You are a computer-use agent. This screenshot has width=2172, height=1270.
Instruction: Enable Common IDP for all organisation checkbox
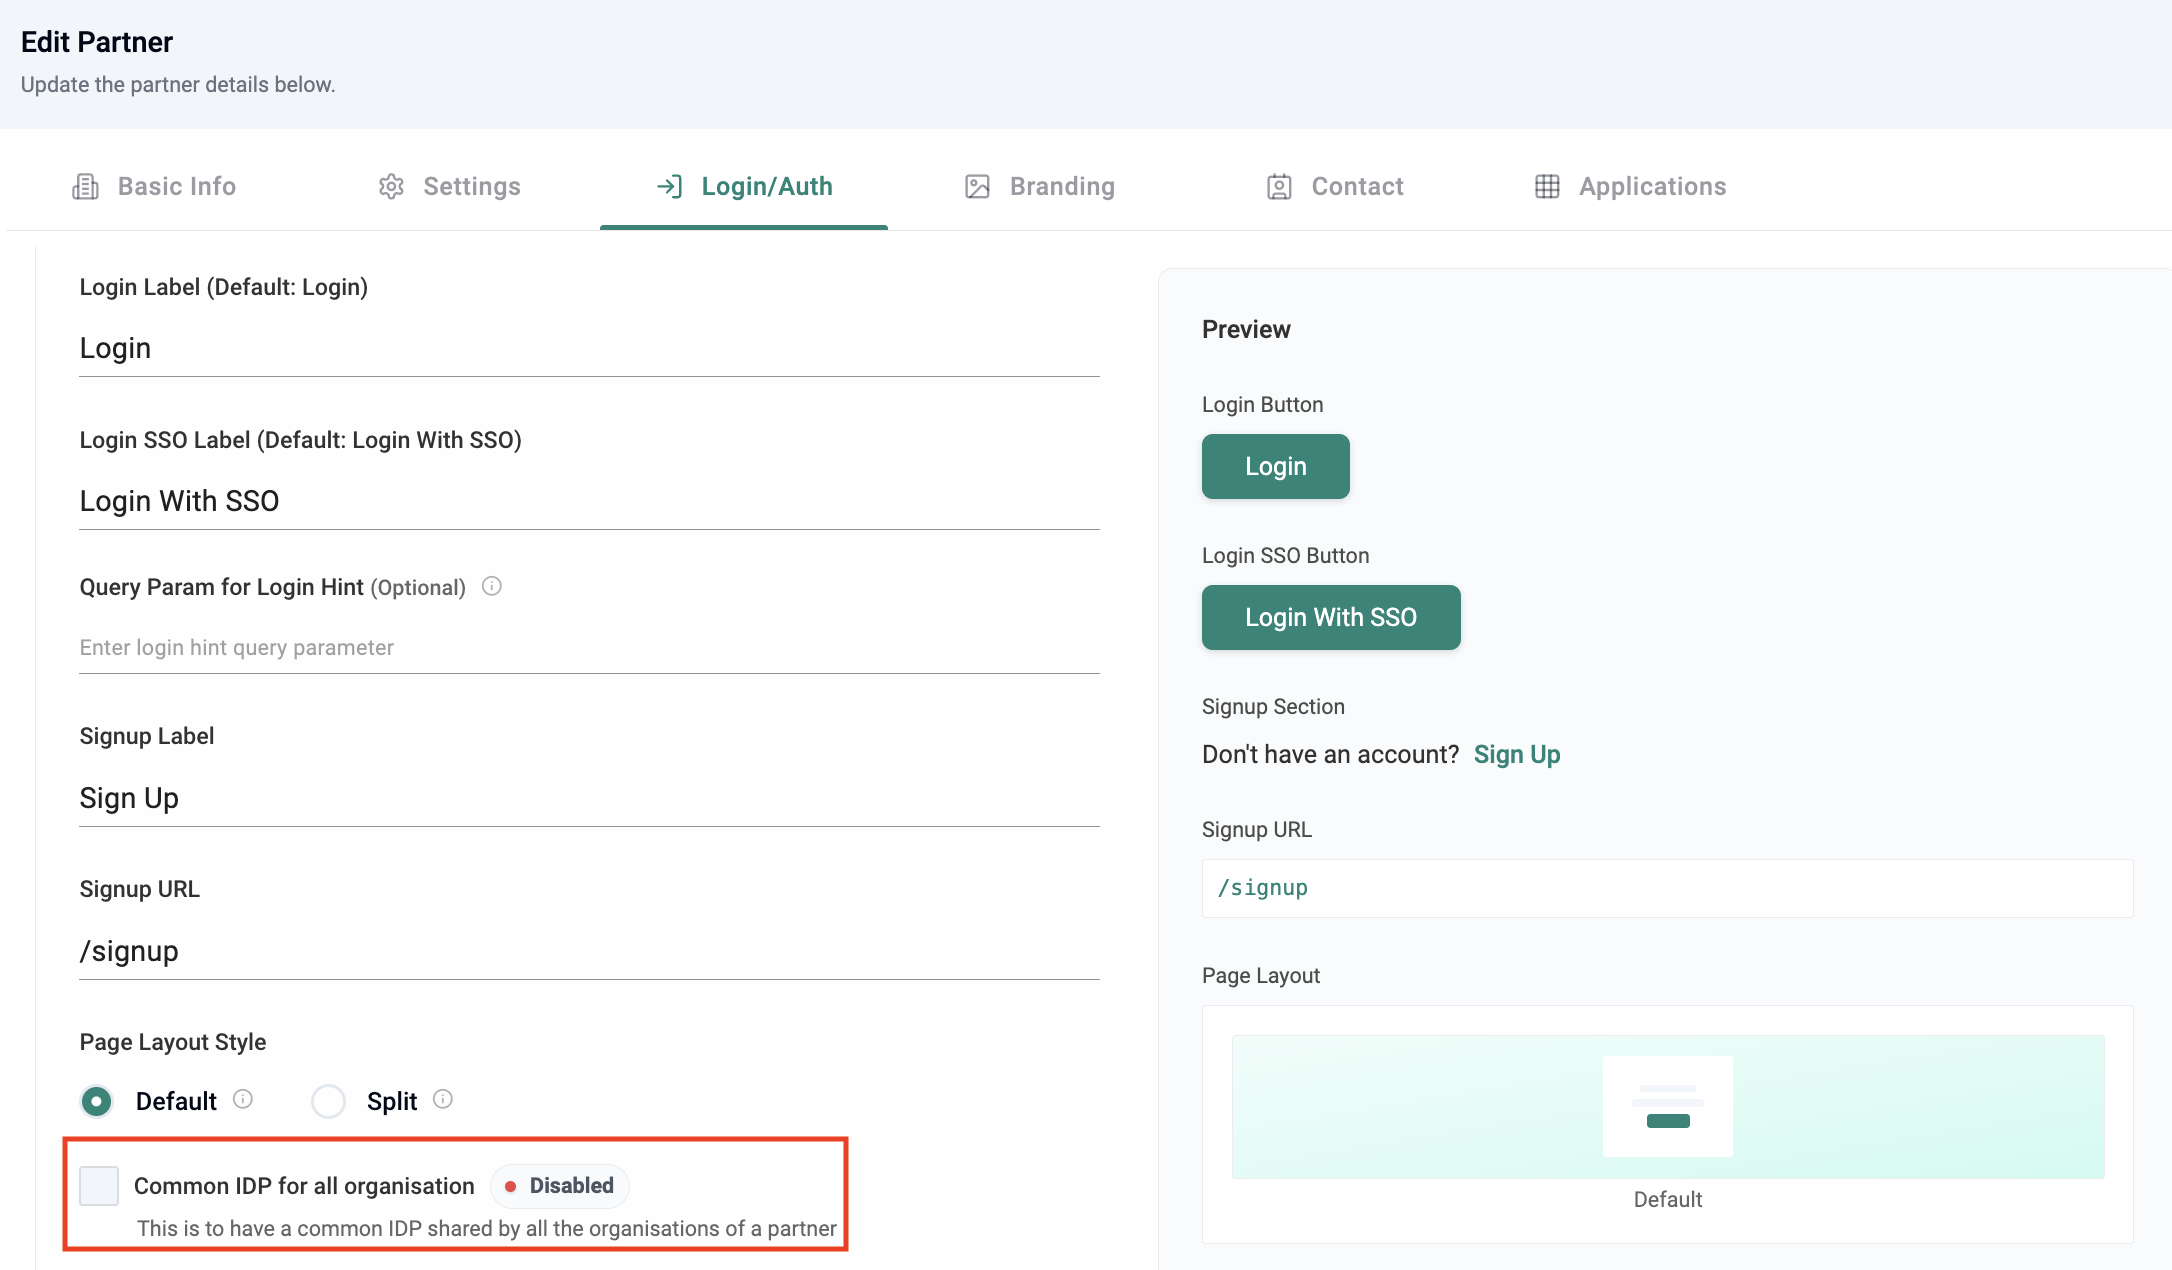[x=99, y=1186]
